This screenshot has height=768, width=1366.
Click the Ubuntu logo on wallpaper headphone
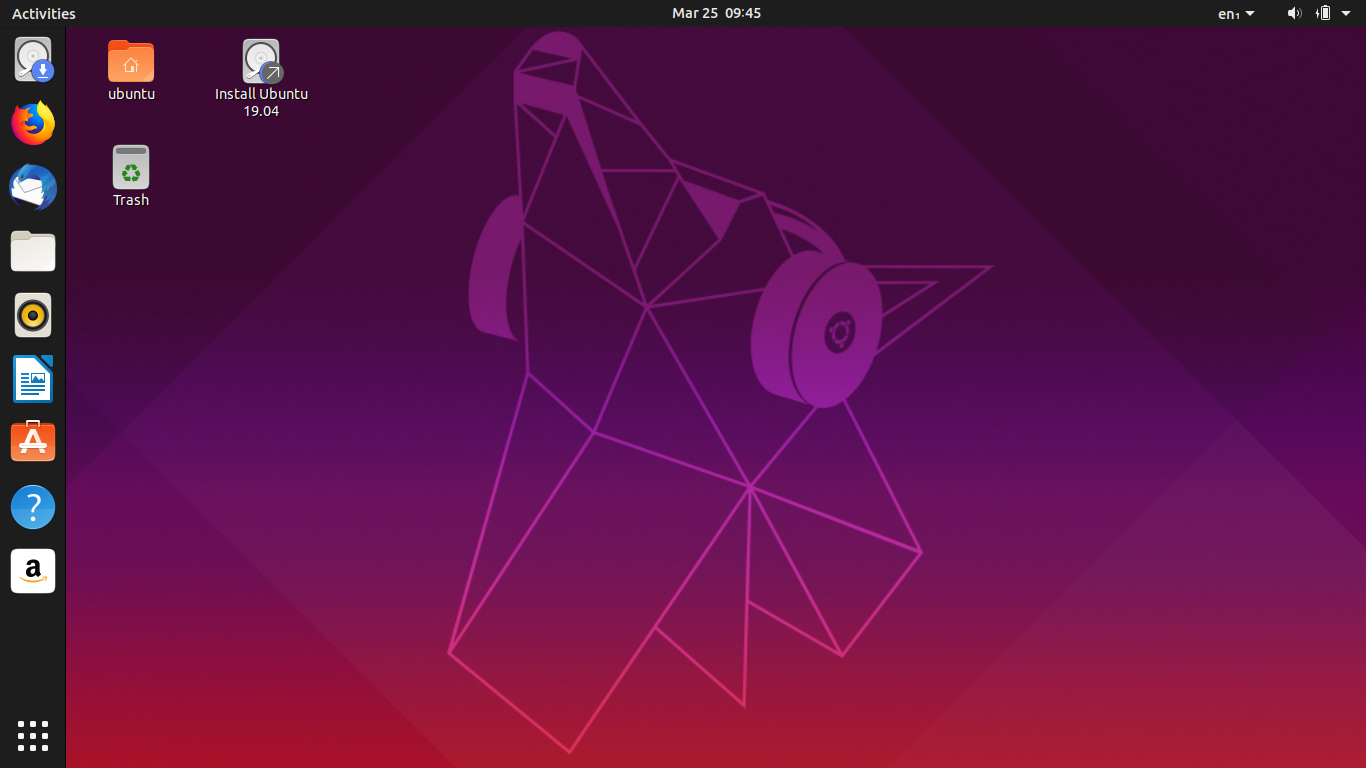coord(838,333)
